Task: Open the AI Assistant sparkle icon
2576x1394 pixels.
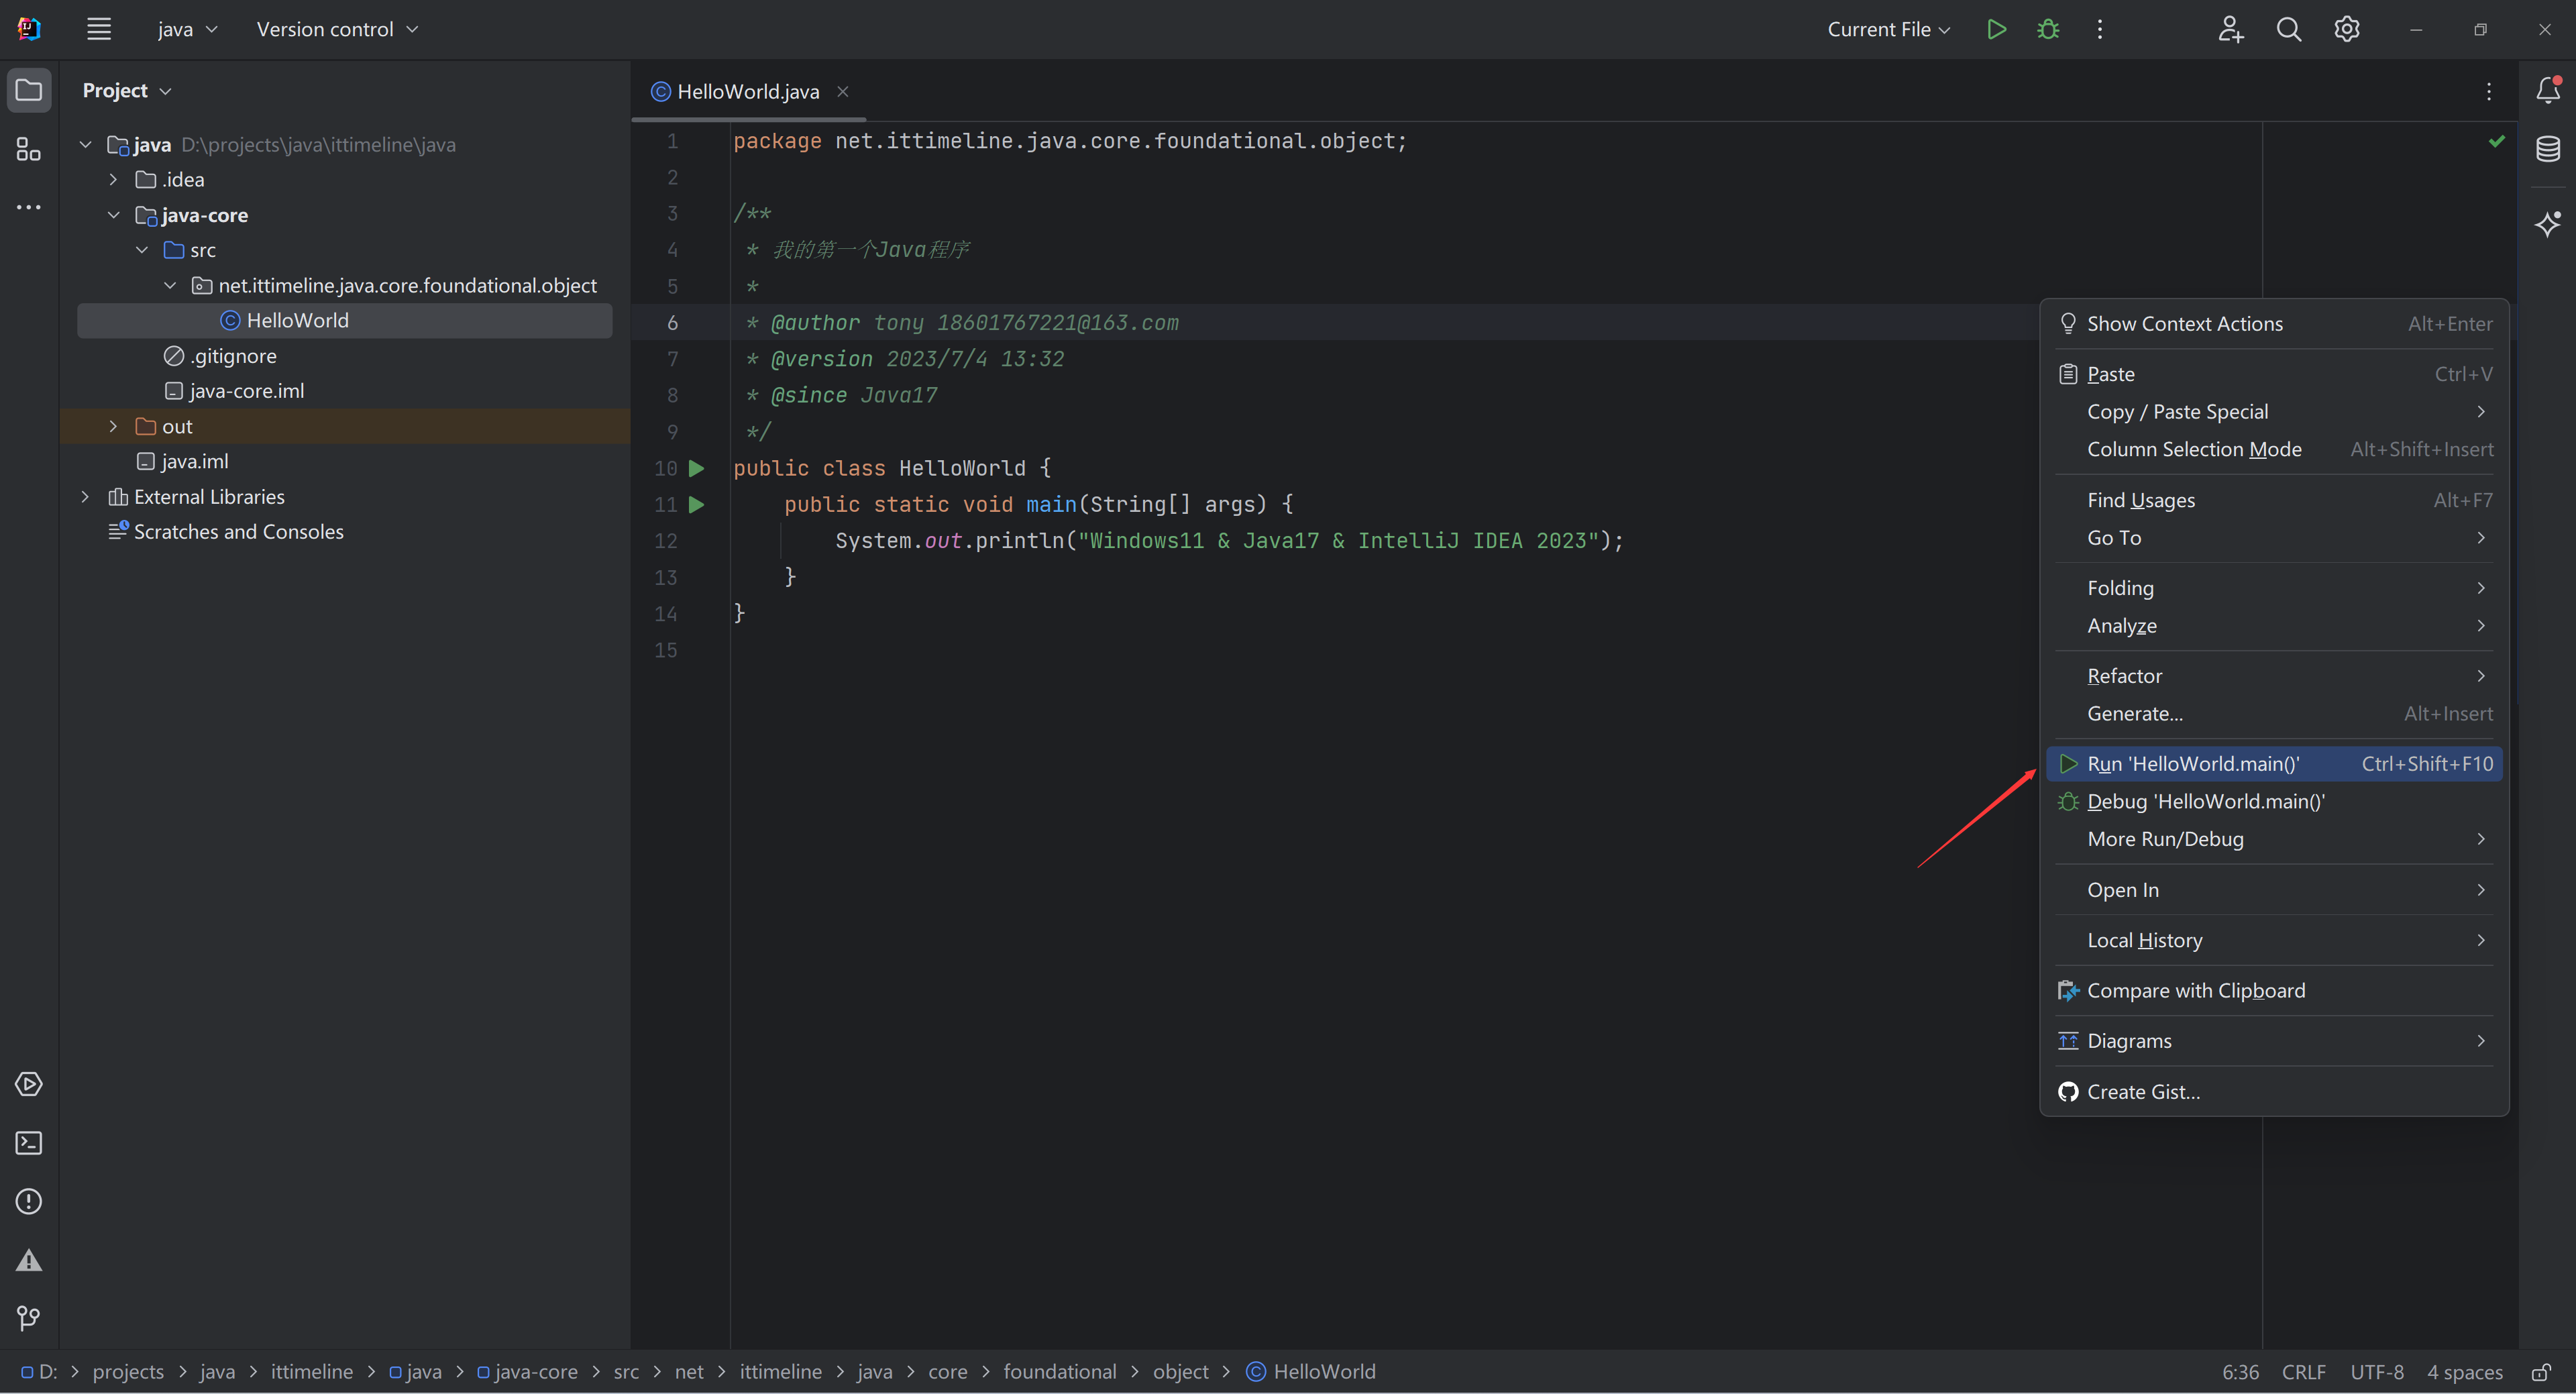Action: click(2548, 223)
